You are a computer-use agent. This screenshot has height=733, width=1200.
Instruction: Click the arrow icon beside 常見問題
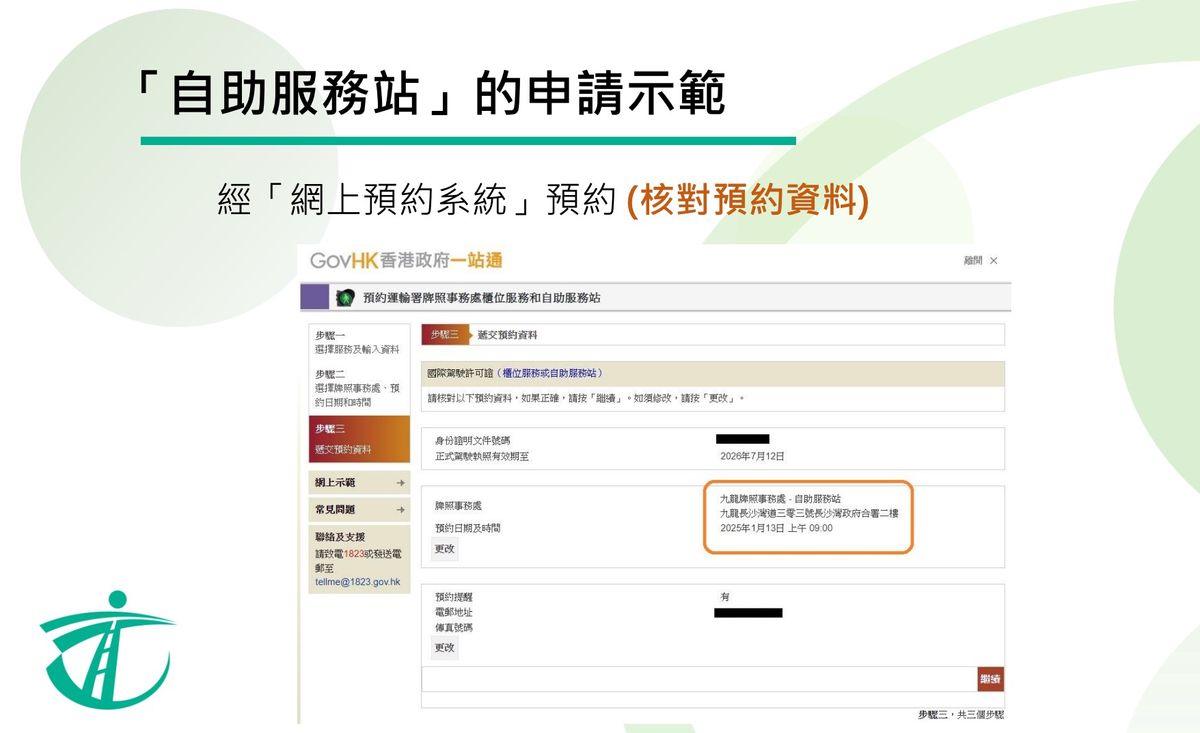pos(400,510)
